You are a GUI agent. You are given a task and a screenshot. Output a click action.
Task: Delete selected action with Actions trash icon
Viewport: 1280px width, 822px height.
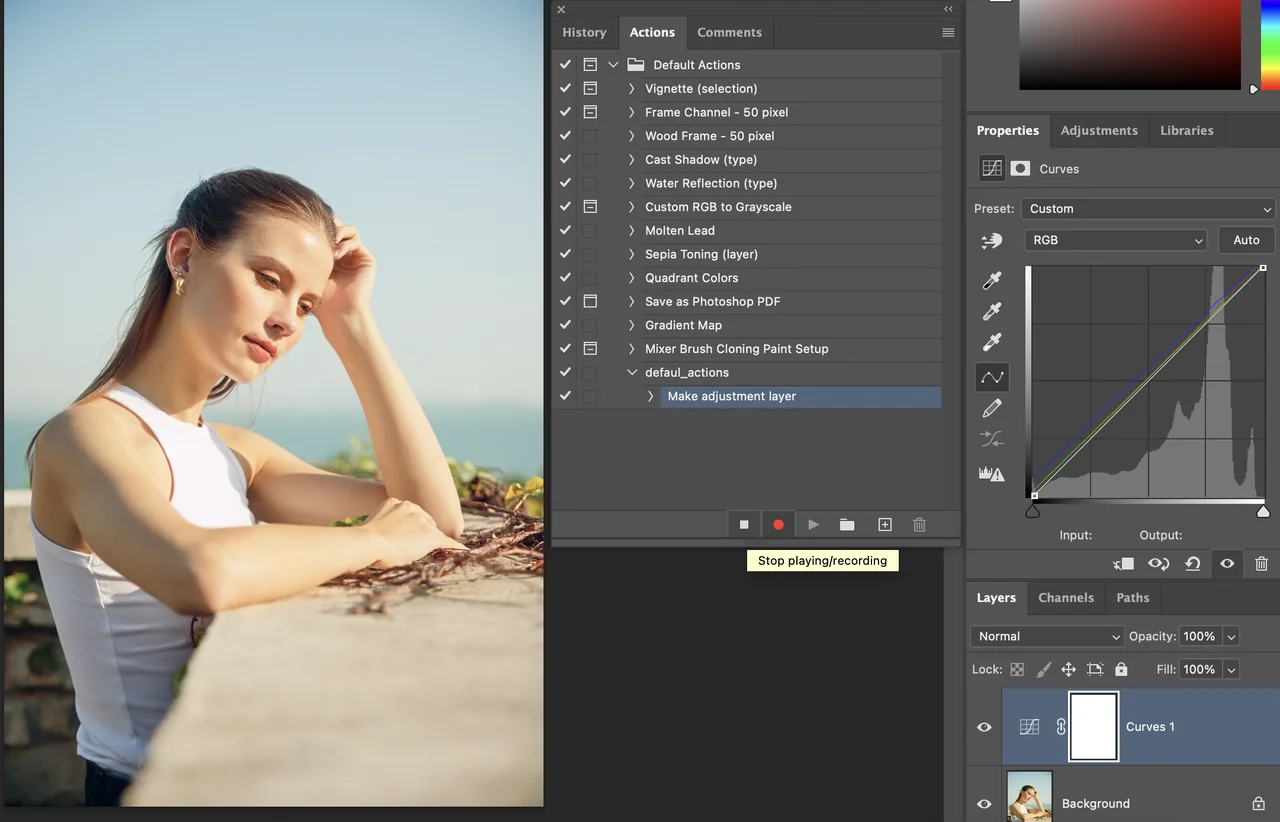pyautogui.click(x=919, y=524)
